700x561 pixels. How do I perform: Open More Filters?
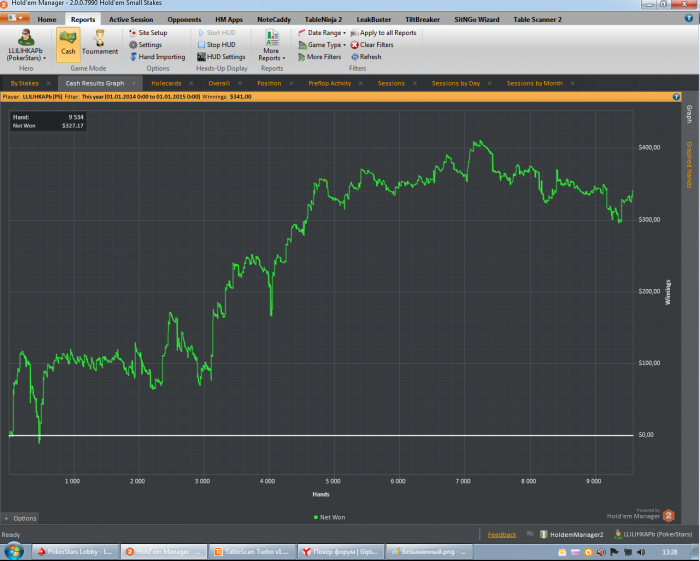[x=319, y=57]
